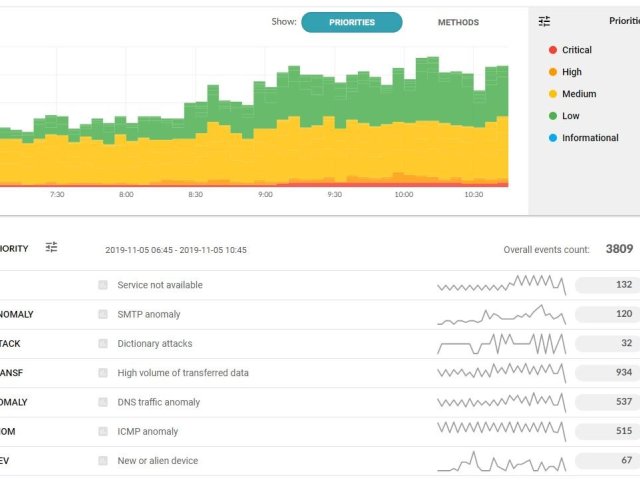Viewport: 640px width, 480px height.
Task: Check the New or alien device checkbox
Action: [103, 461]
